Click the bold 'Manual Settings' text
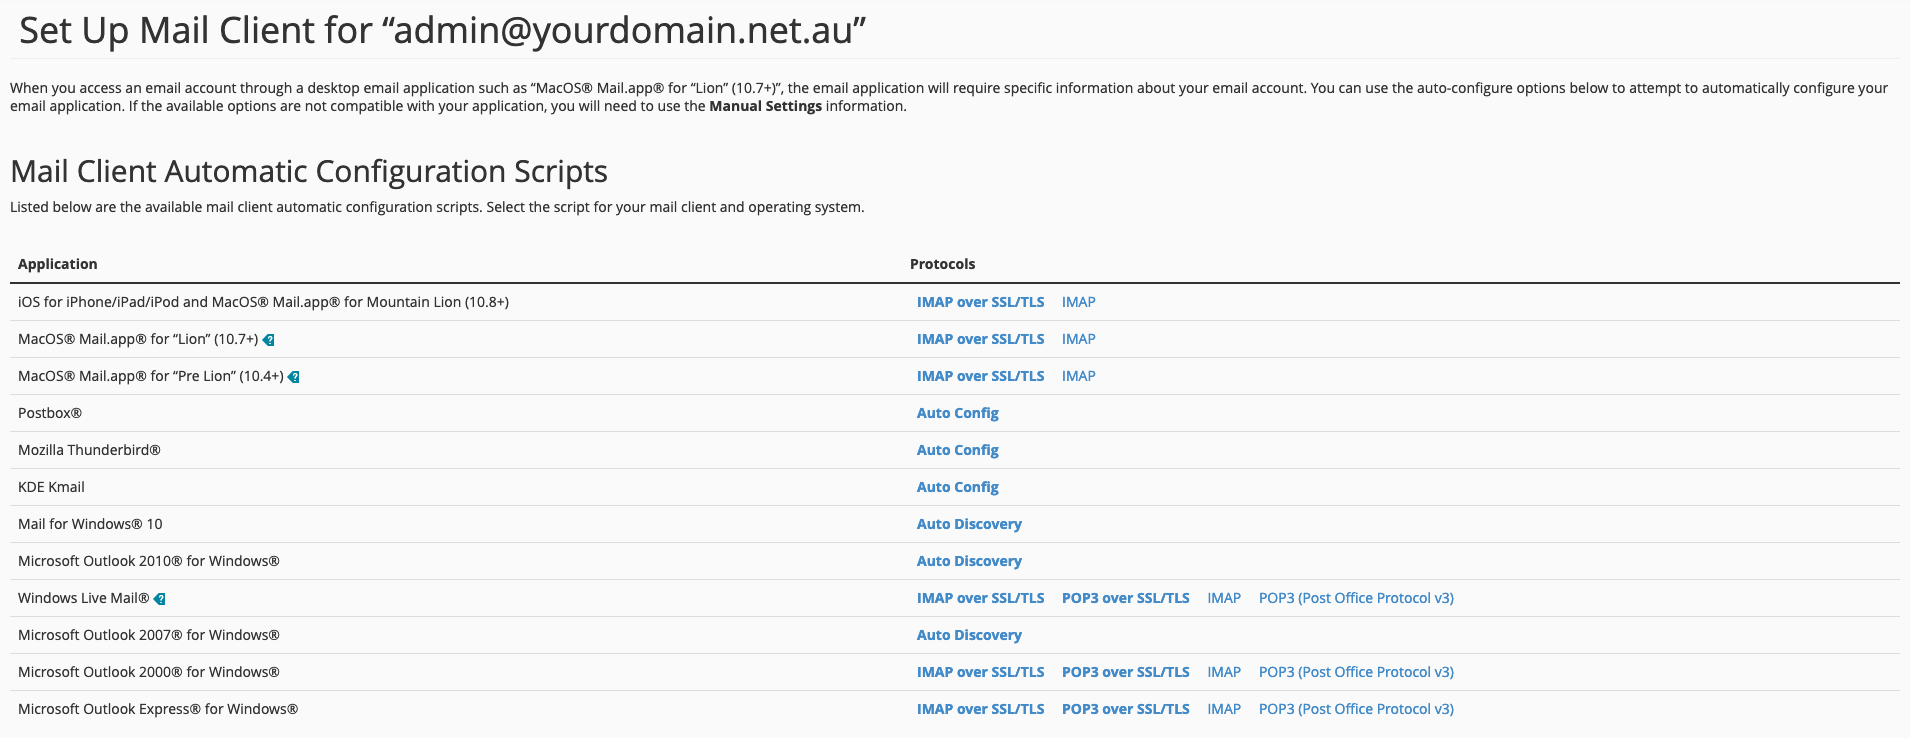This screenshot has width=1910, height=738. point(765,106)
